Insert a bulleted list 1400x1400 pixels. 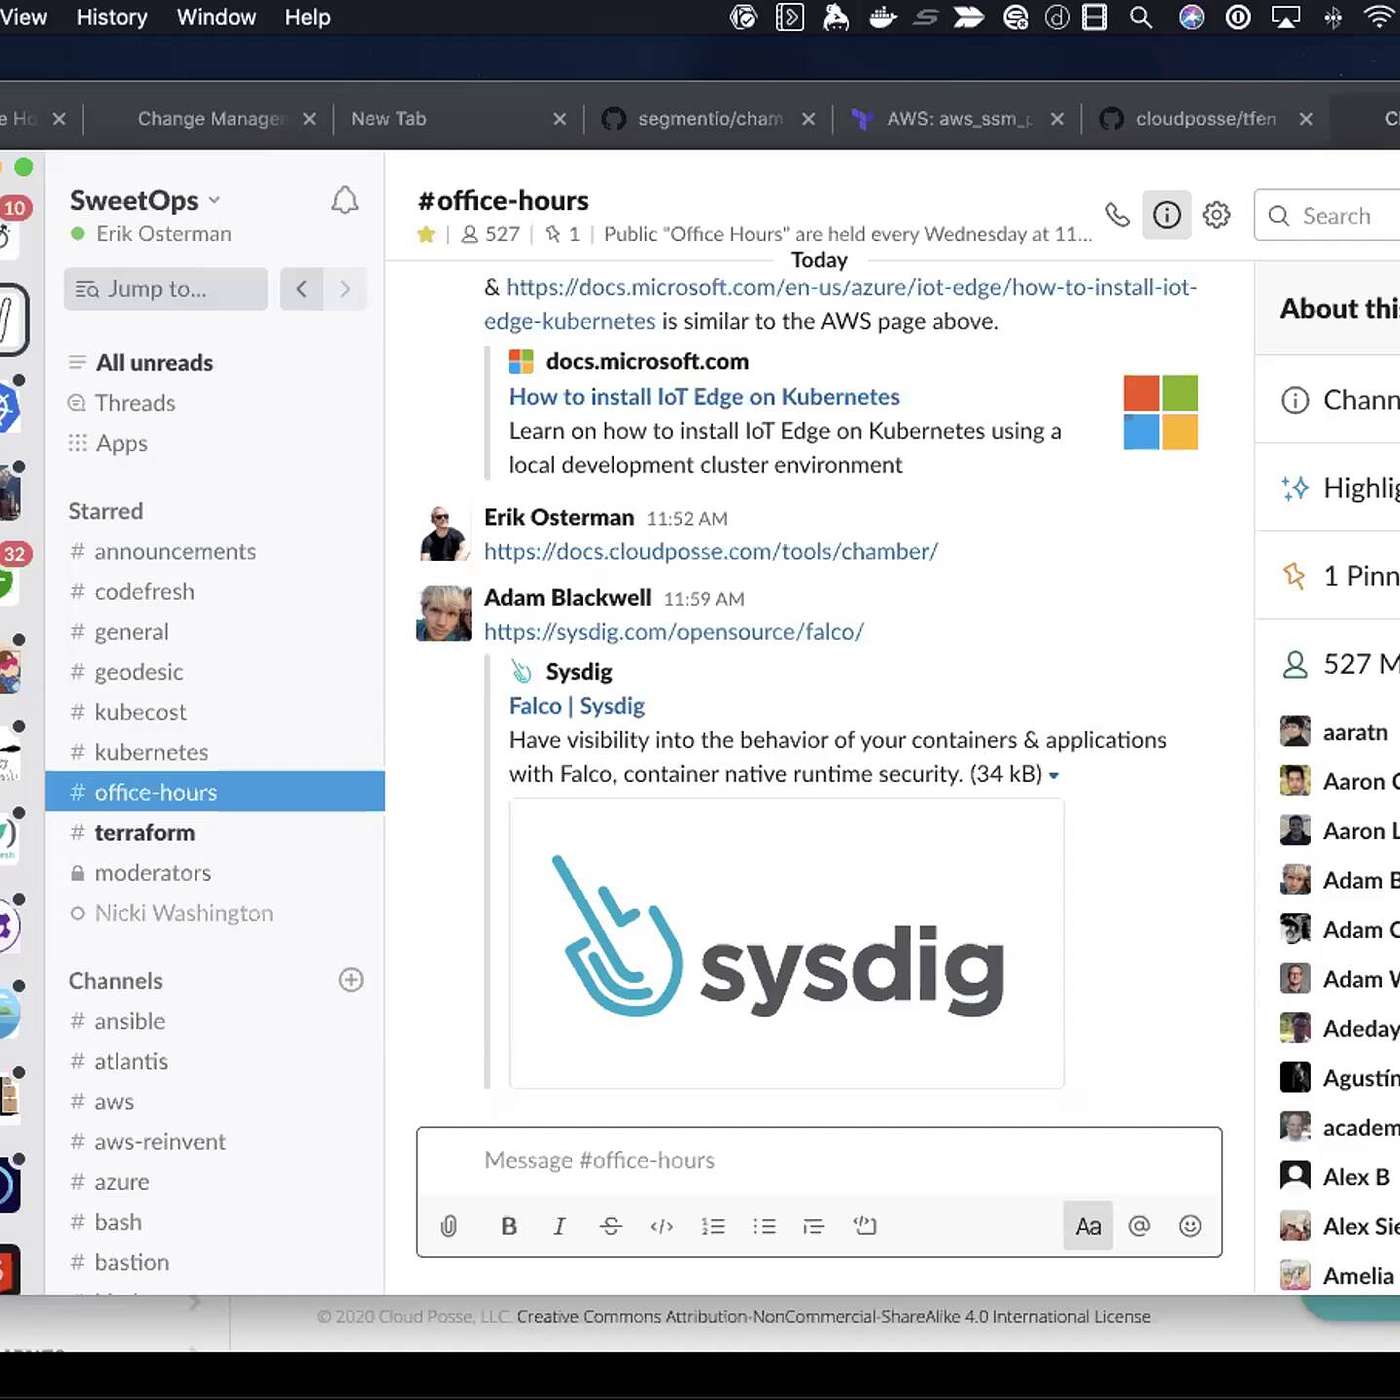click(x=764, y=1226)
